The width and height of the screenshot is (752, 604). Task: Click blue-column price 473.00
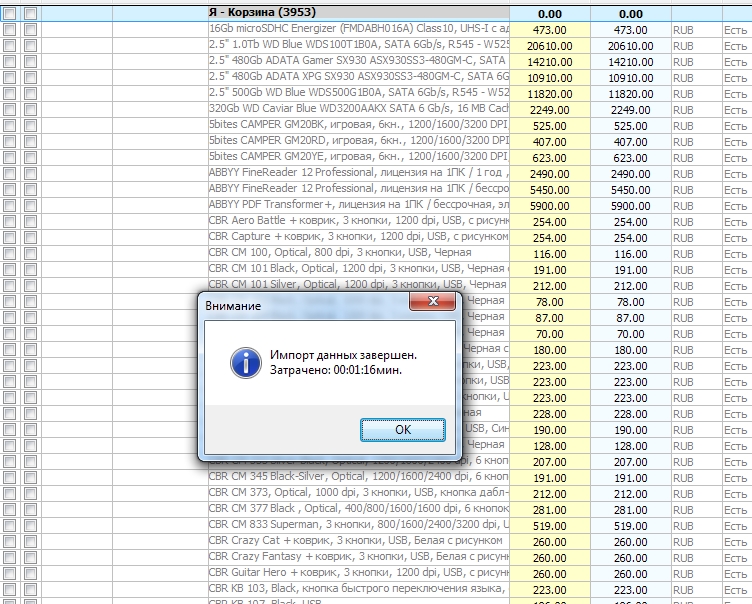(x=631, y=30)
